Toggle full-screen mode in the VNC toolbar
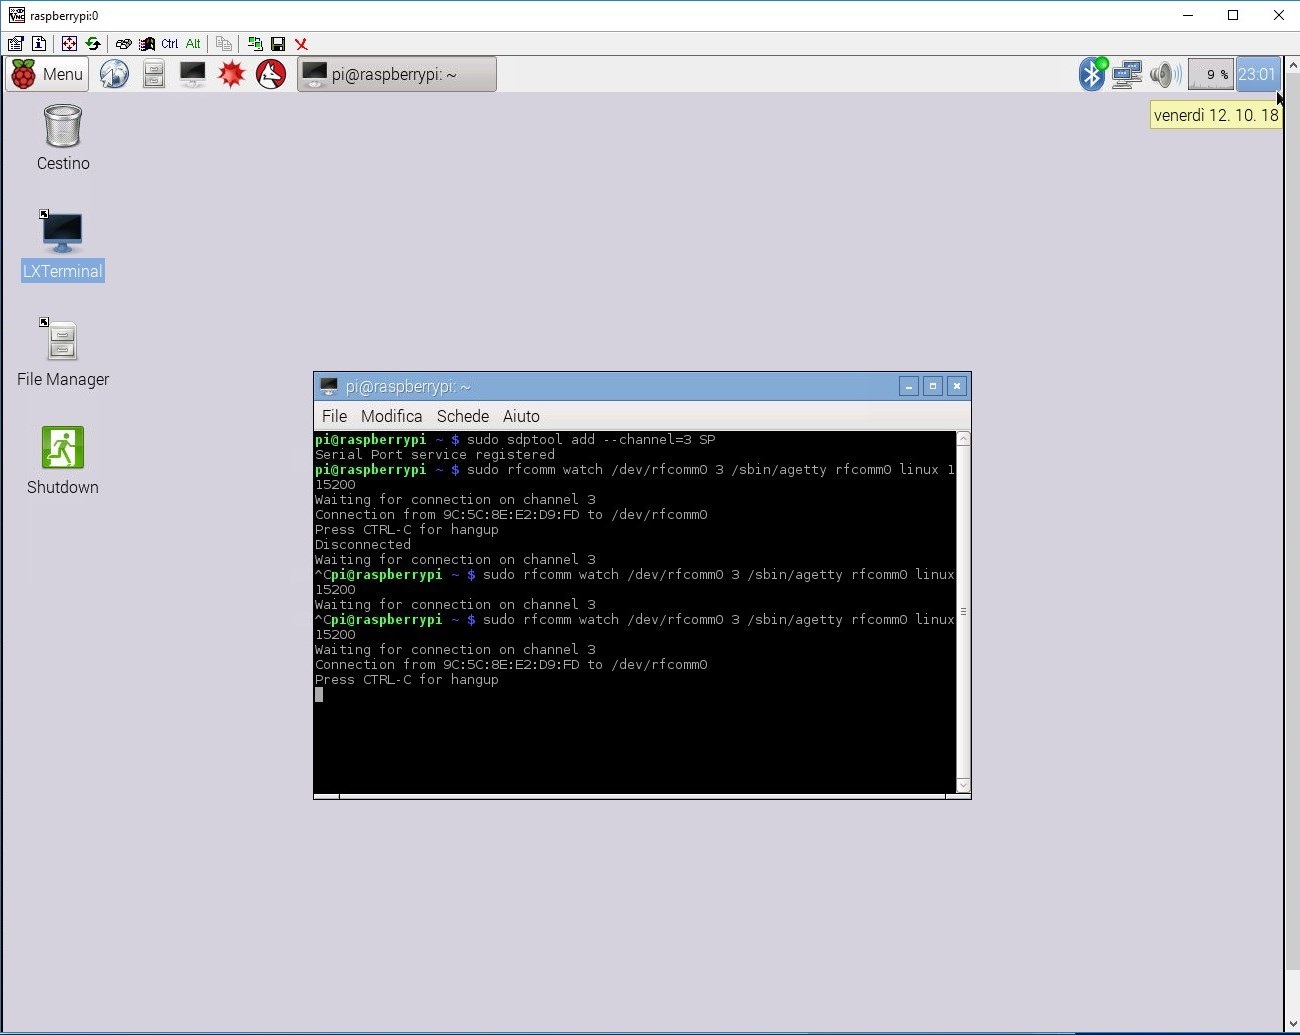1300x1035 pixels. [x=69, y=44]
